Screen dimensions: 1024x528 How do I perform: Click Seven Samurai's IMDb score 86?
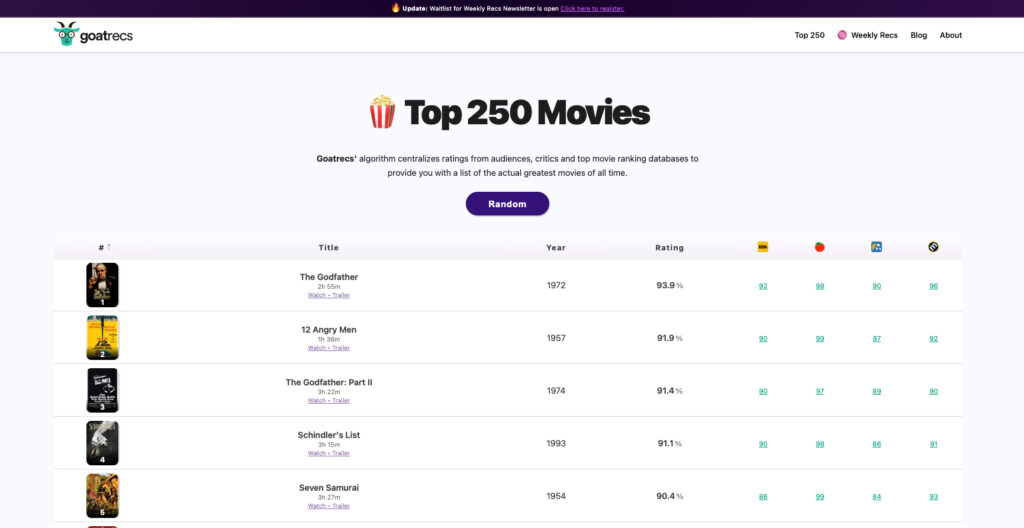click(763, 497)
